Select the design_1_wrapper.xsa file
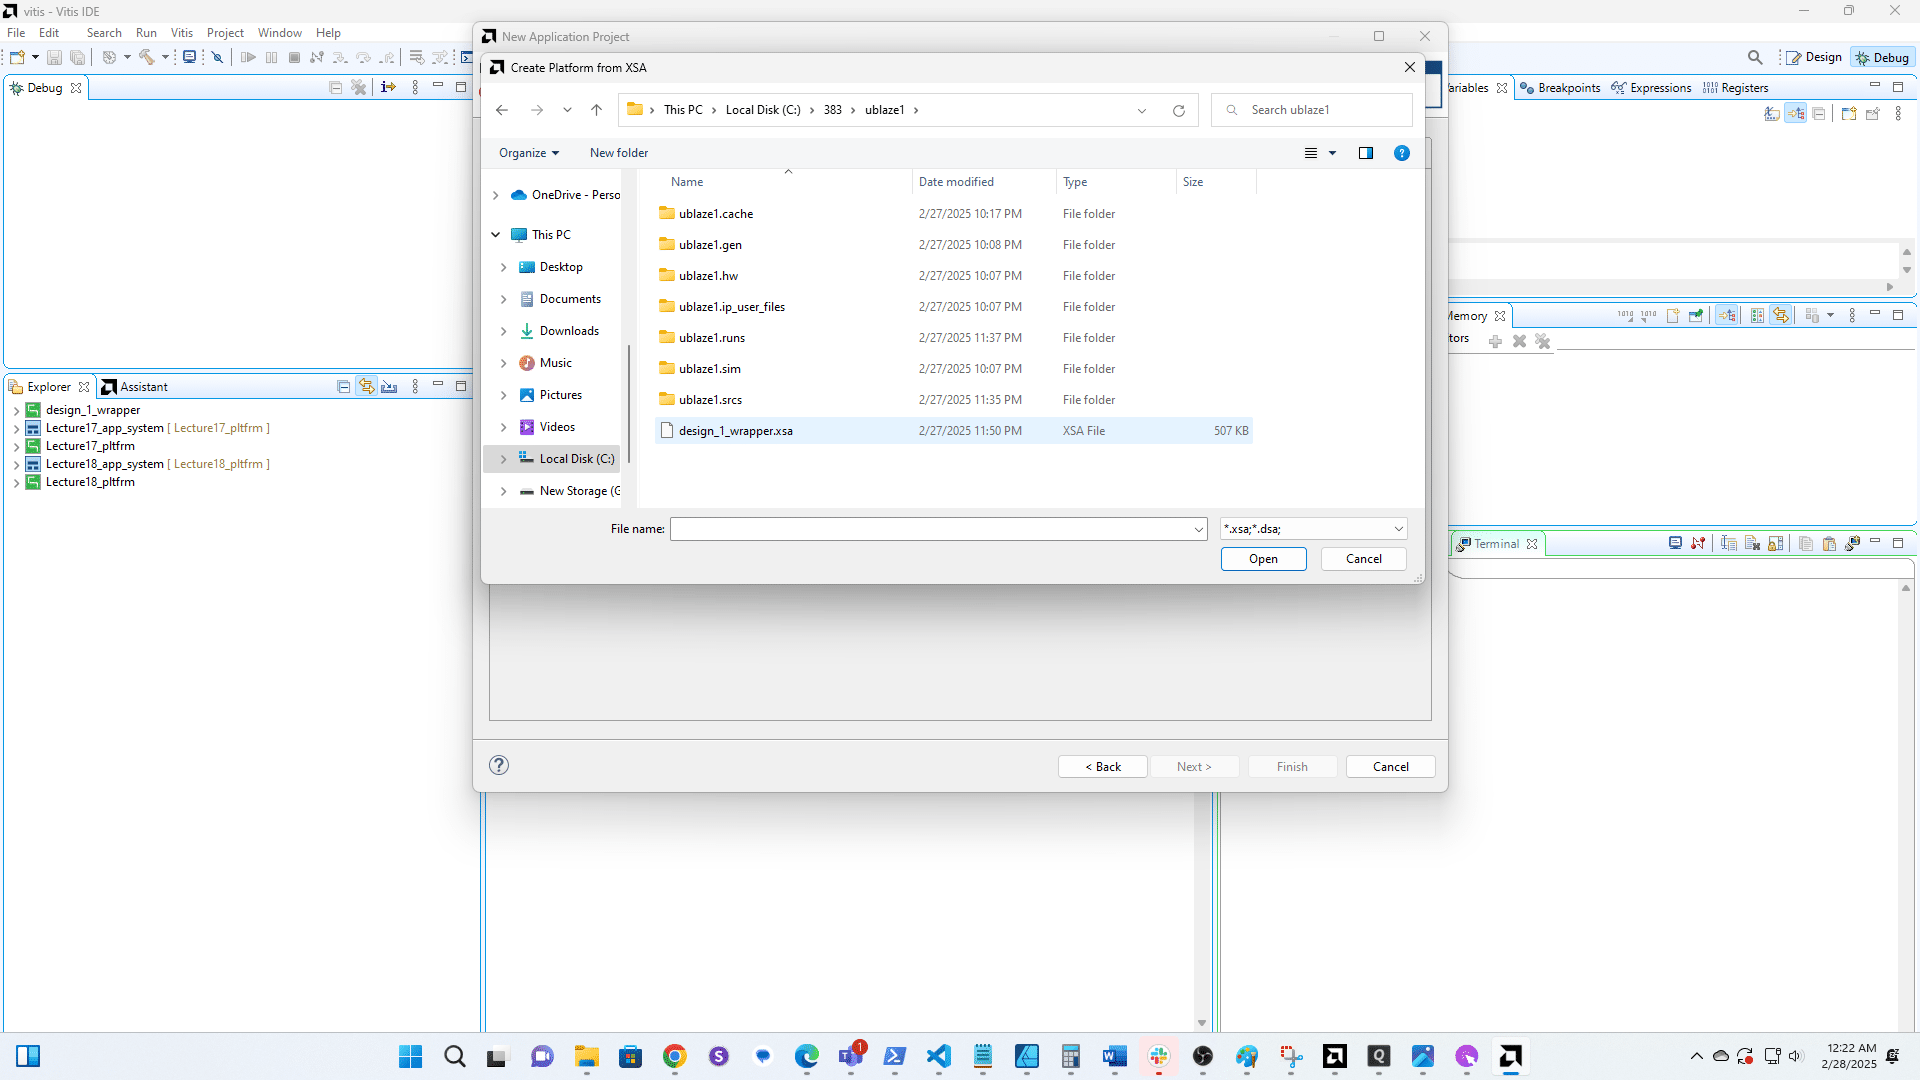 (x=736, y=431)
